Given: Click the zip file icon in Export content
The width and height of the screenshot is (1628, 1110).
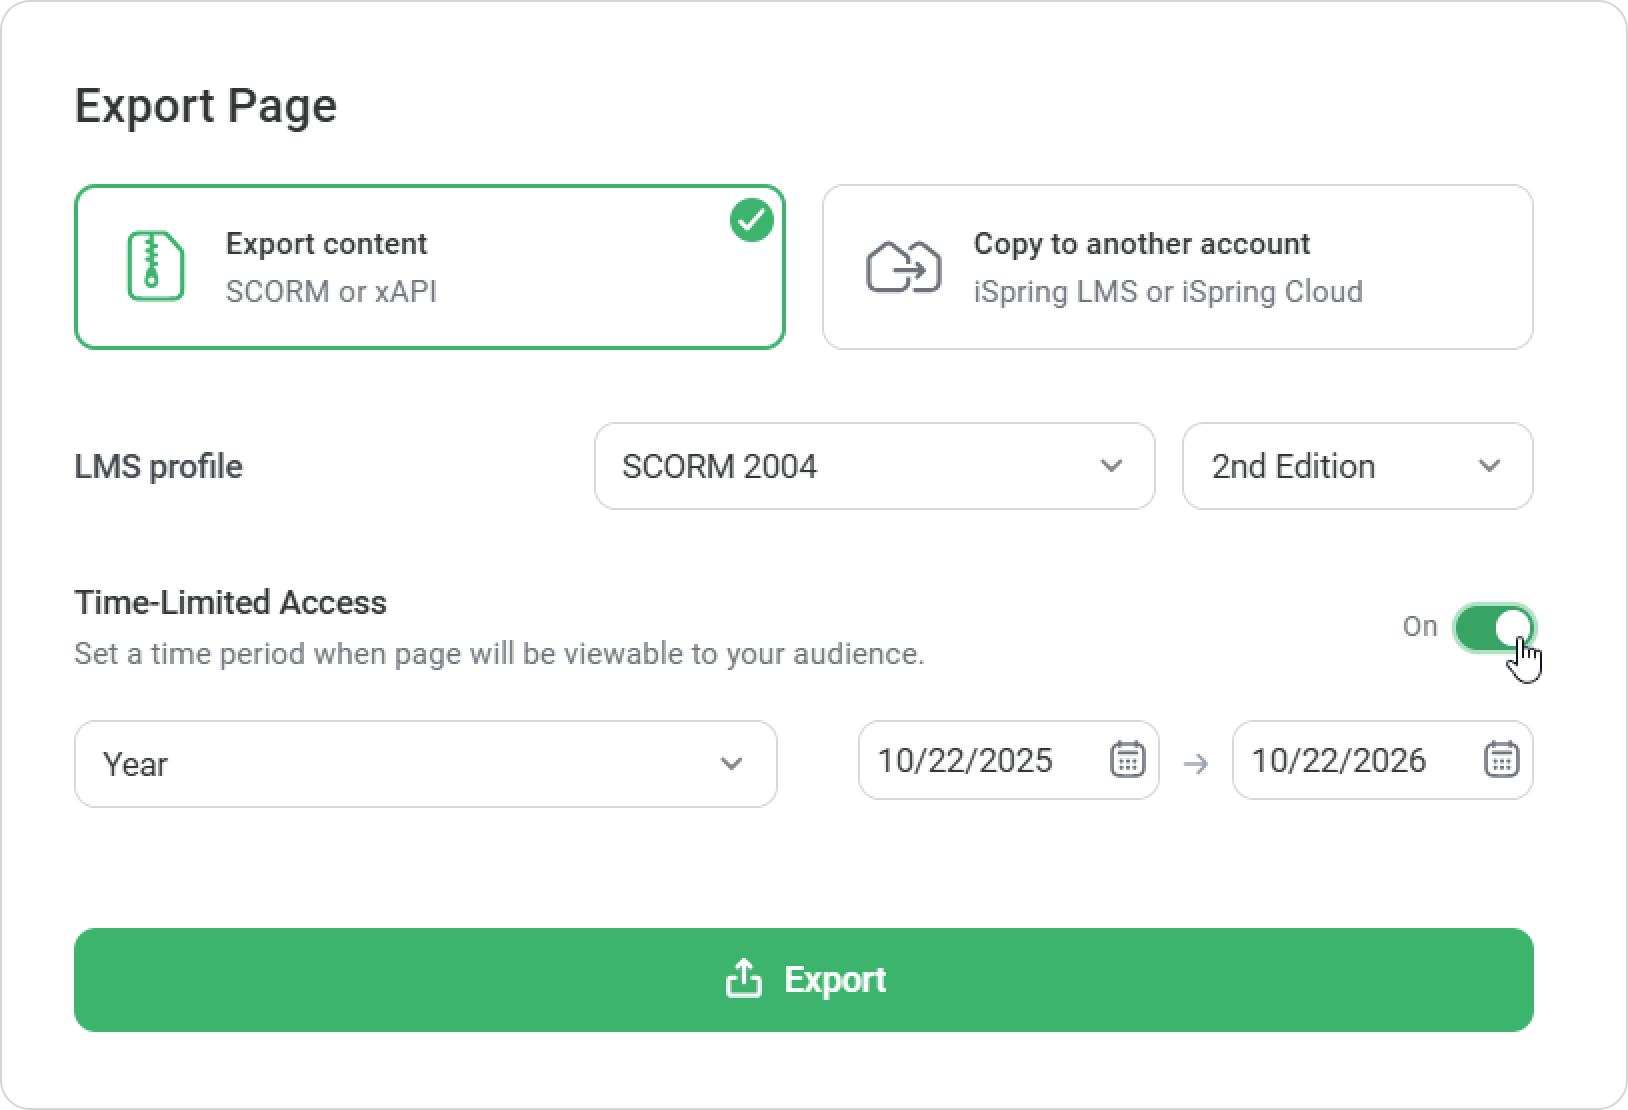Looking at the screenshot, I should click(155, 266).
